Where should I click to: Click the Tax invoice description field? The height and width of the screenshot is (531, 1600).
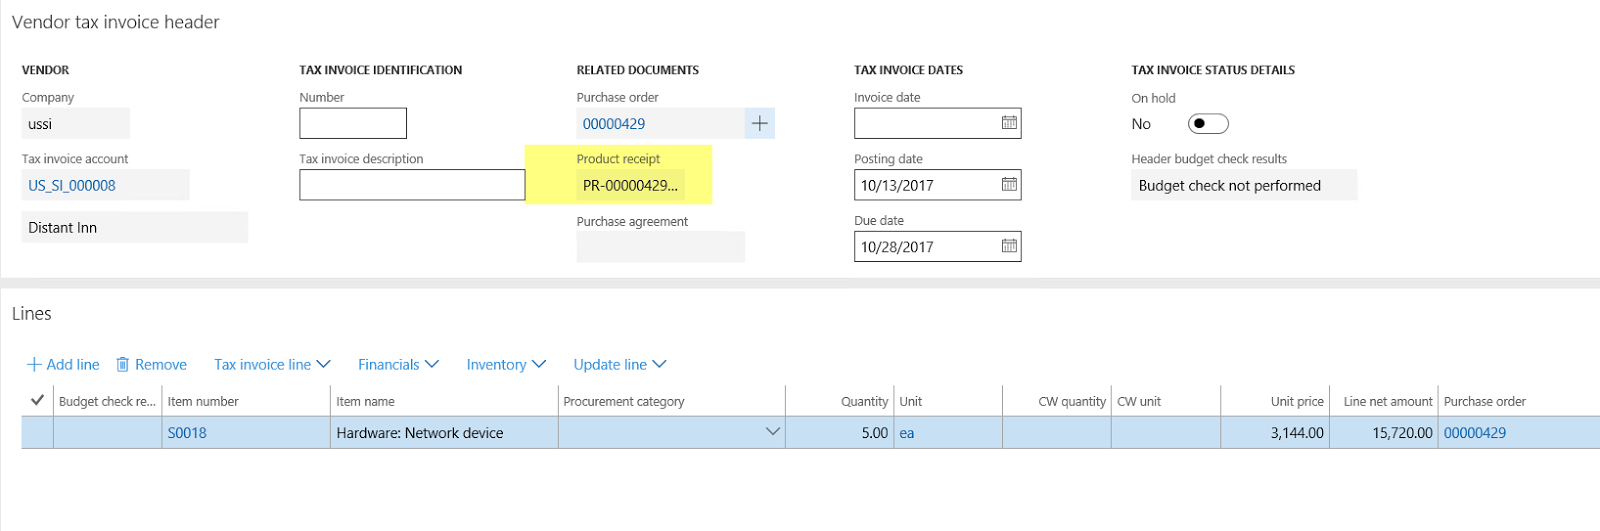coord(411,185)
